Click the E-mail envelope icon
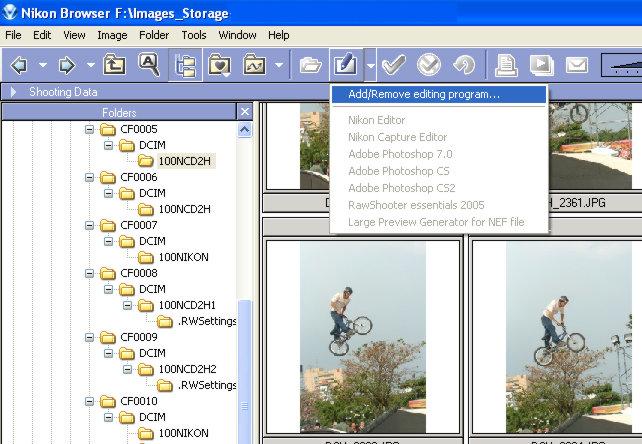 click(576, 65)
